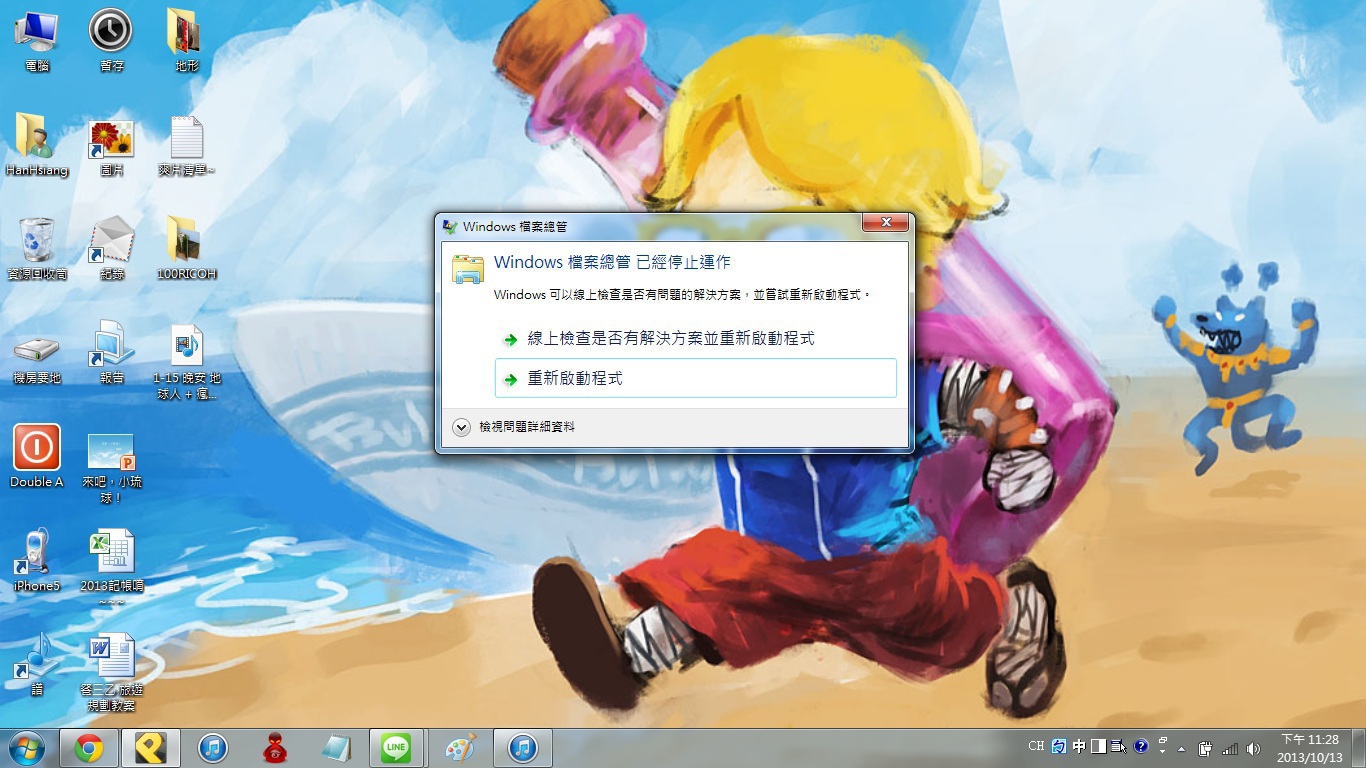Image resolution: width=1366 pixels, height=768 pixels.
Task: Open the 來吧，小琉球！ PowerPoint file
Action: click(111, 466)
